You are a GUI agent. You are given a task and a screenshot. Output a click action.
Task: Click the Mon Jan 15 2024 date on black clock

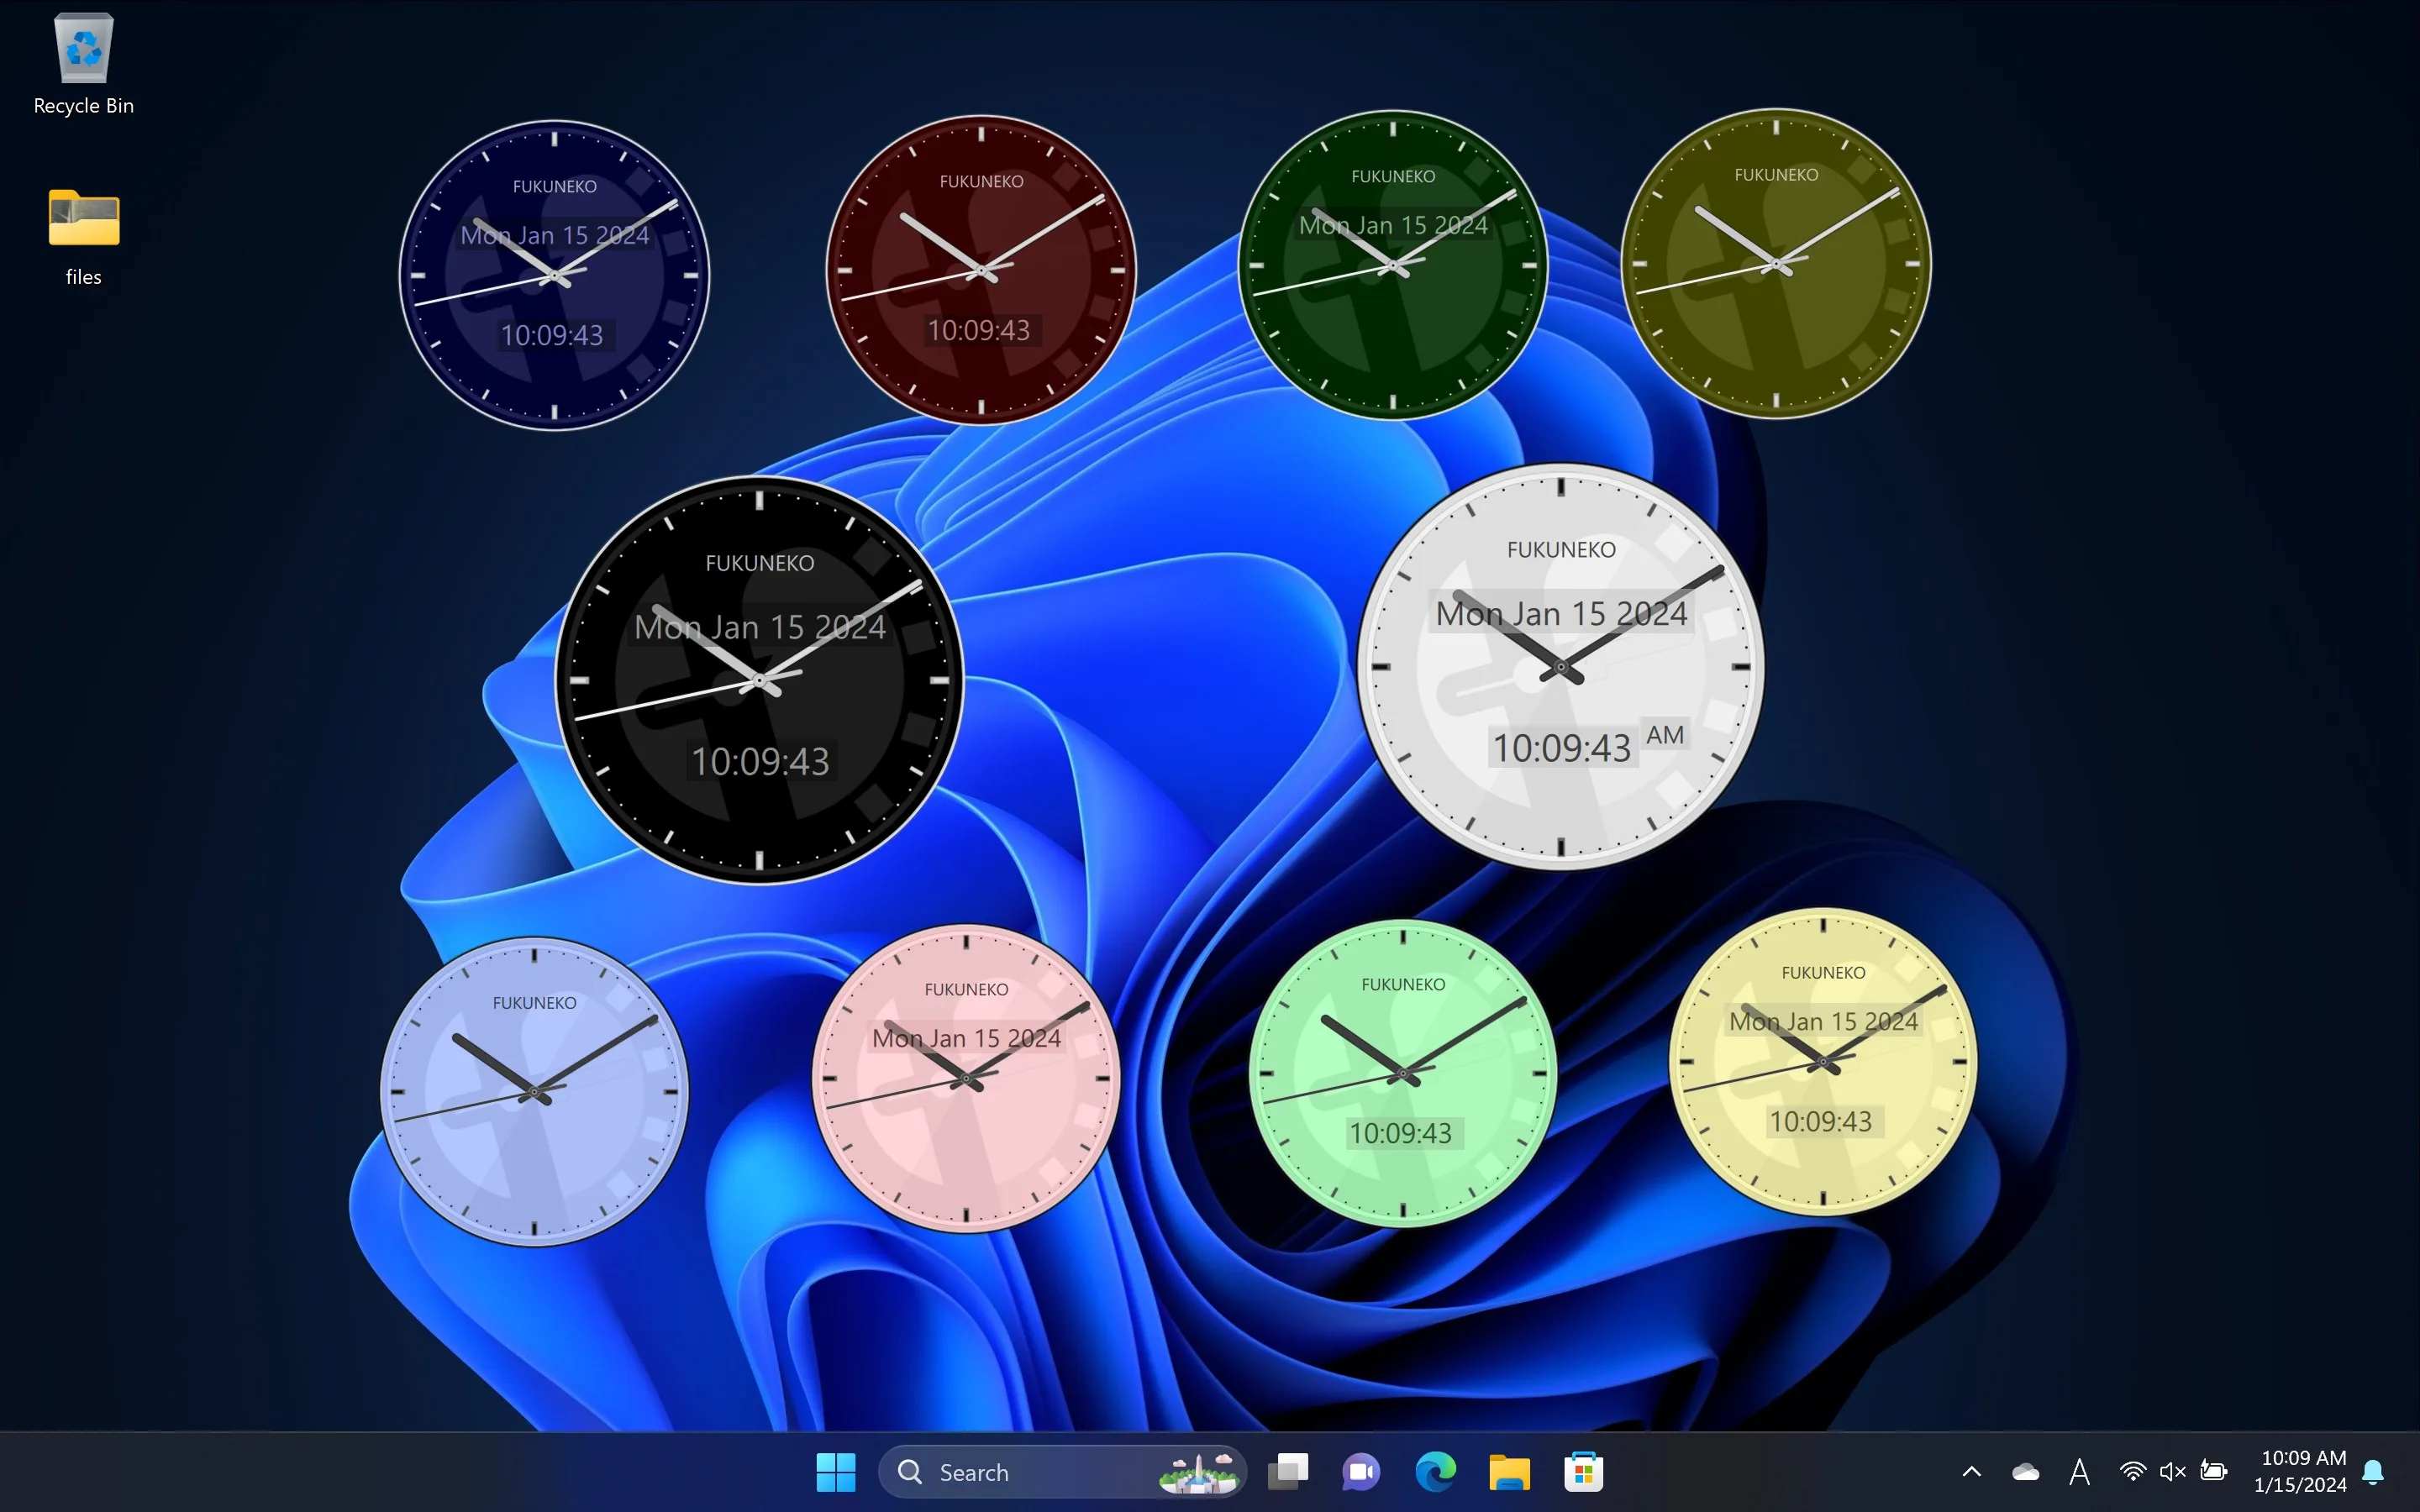760,627
